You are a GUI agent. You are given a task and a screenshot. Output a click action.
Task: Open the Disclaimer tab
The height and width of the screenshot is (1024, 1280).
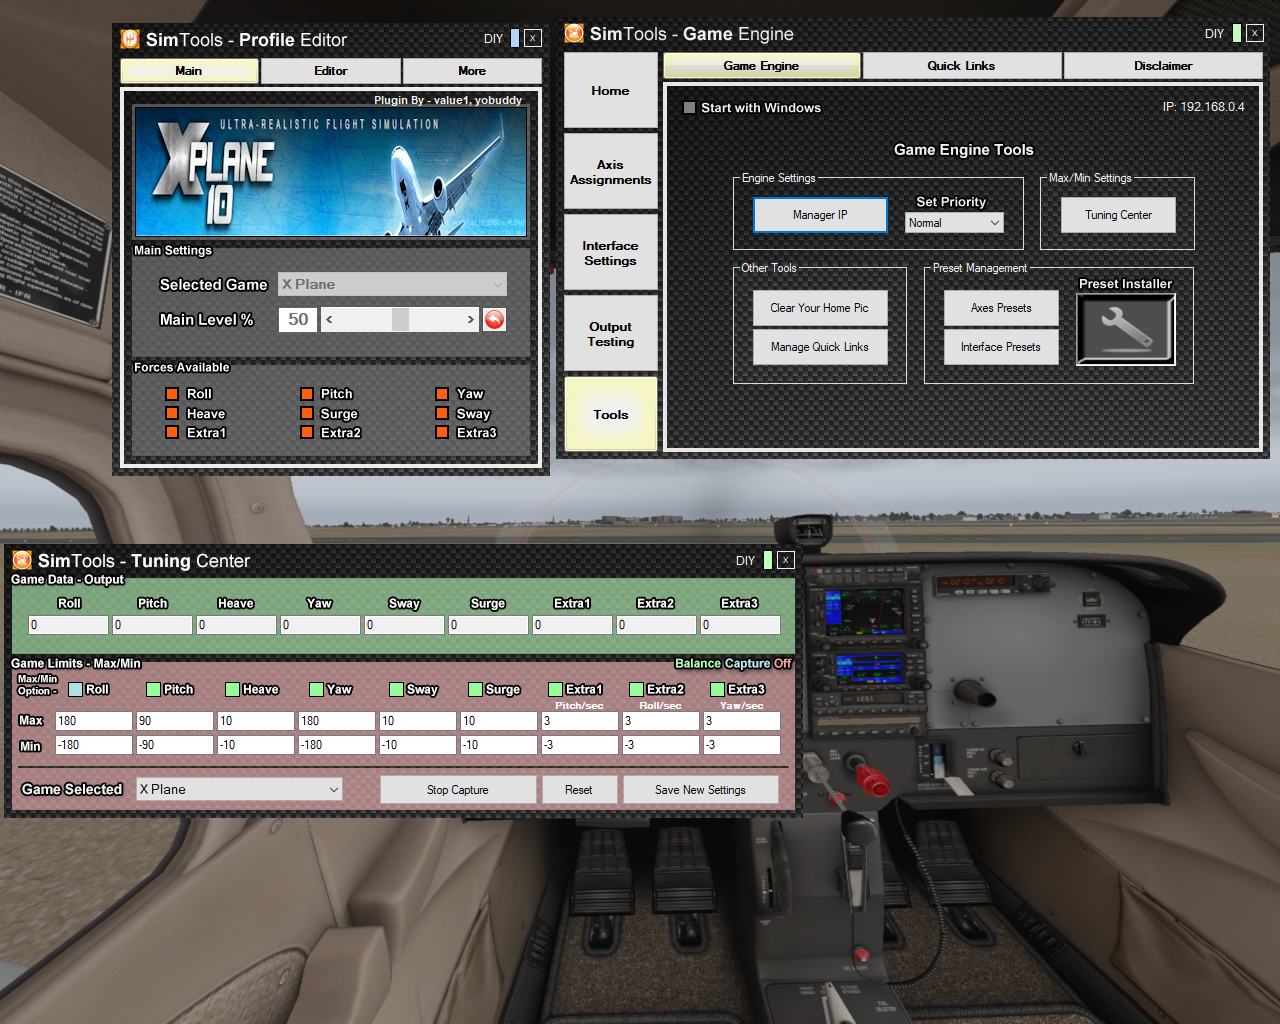pos(1163,66)
